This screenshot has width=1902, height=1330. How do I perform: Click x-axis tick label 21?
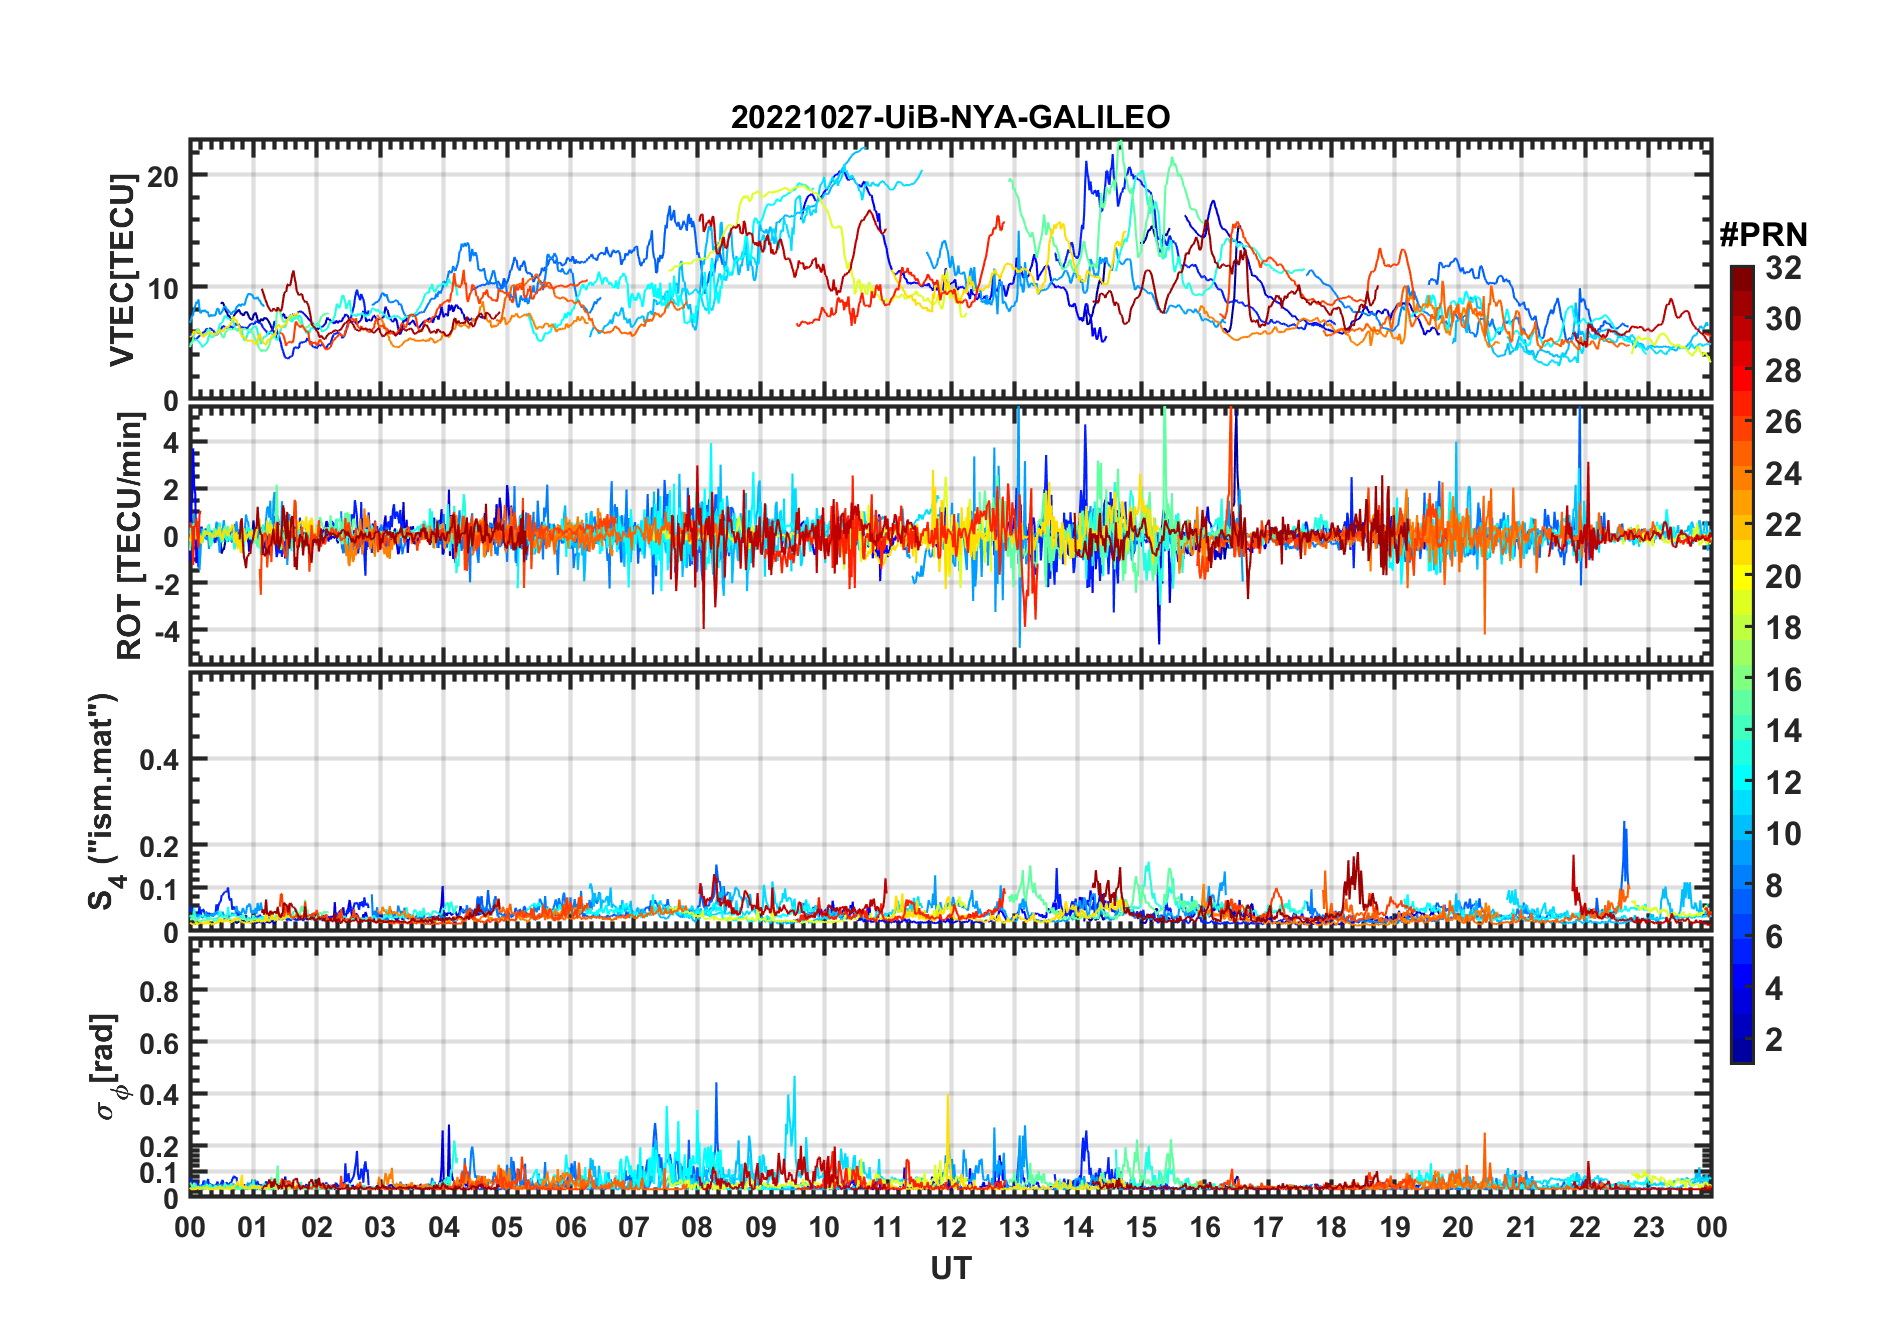click(1521, 1227)
